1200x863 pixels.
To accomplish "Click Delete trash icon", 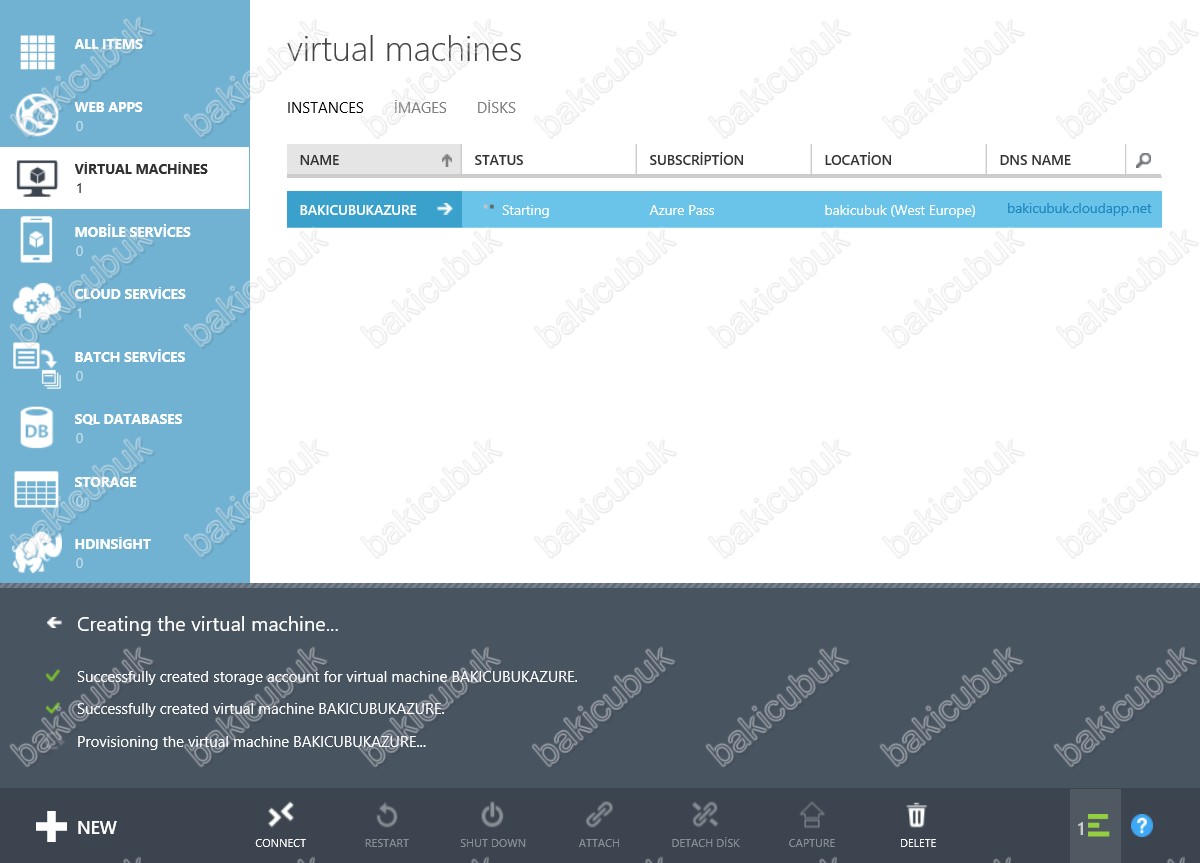I will [x=917, y=815].
